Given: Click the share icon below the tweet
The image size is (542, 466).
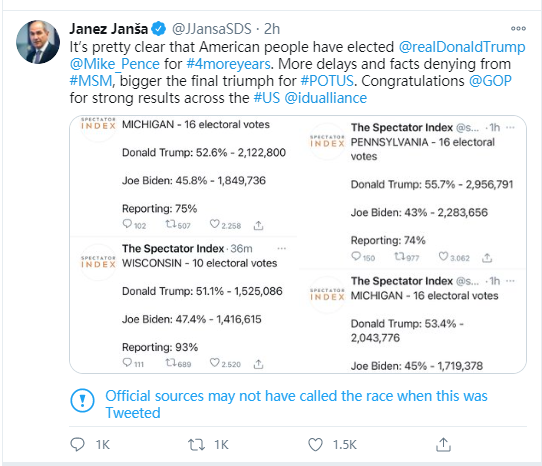Looking at the screenshot, I should pos(443,445).
